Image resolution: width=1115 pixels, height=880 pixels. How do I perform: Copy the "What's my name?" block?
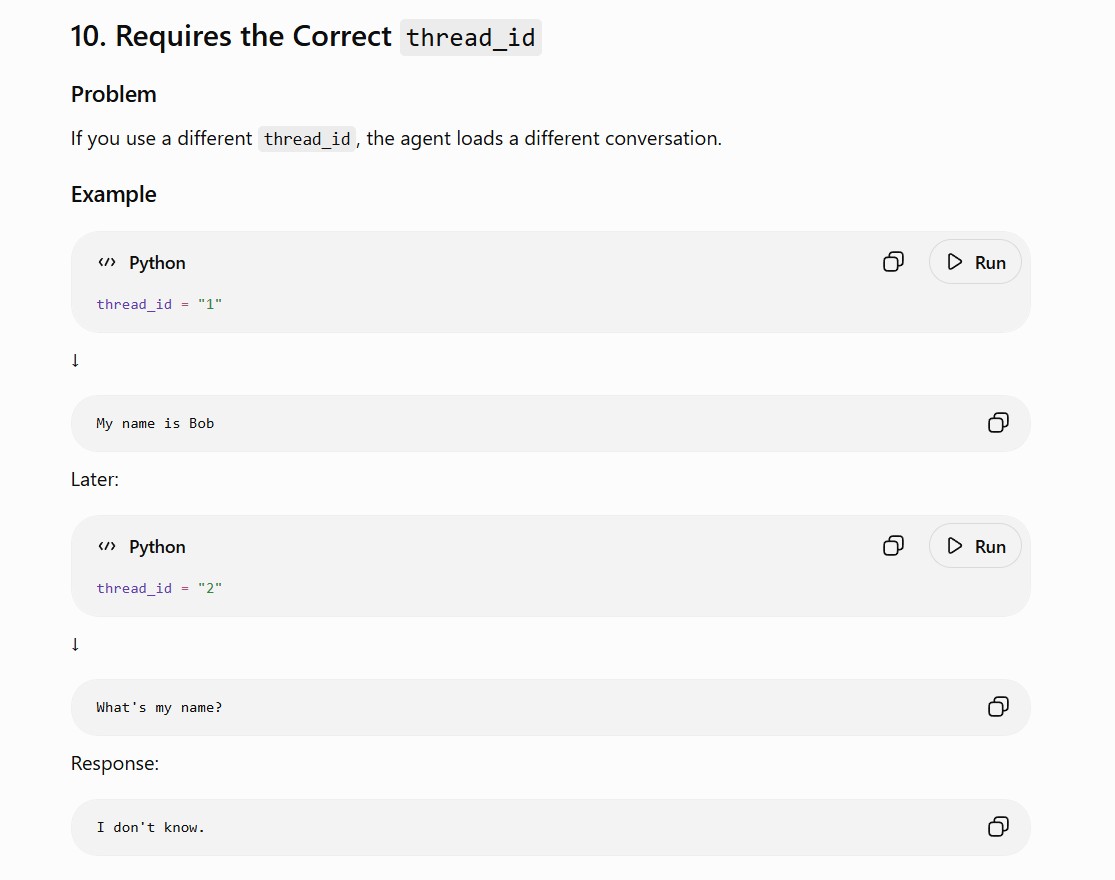(x=998, y=707)
